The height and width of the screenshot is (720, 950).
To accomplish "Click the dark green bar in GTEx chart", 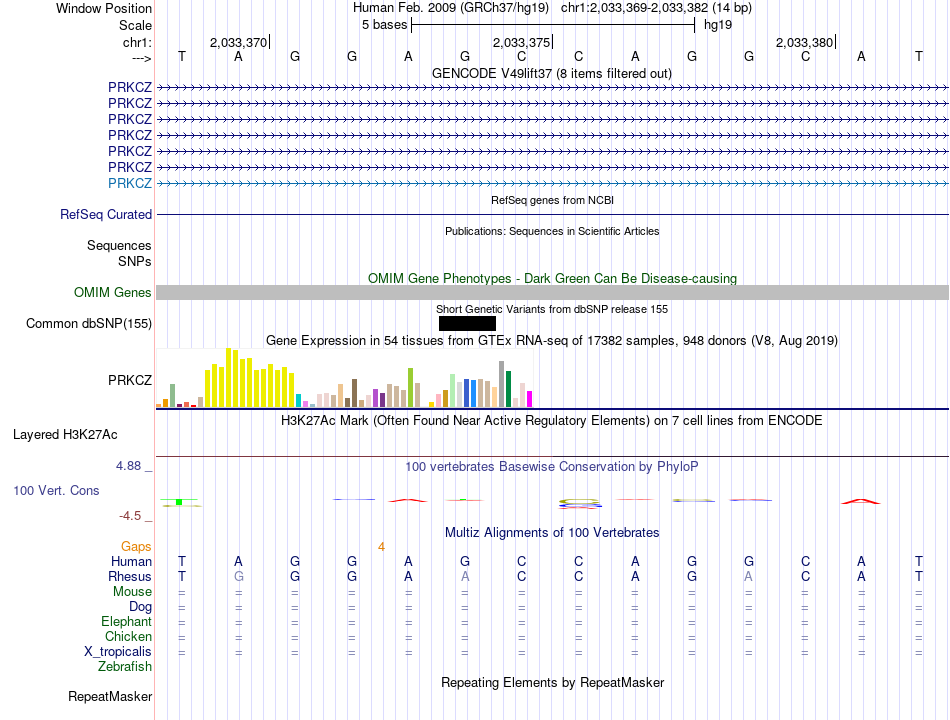I will pyautogui.click(x=508, y=389).
